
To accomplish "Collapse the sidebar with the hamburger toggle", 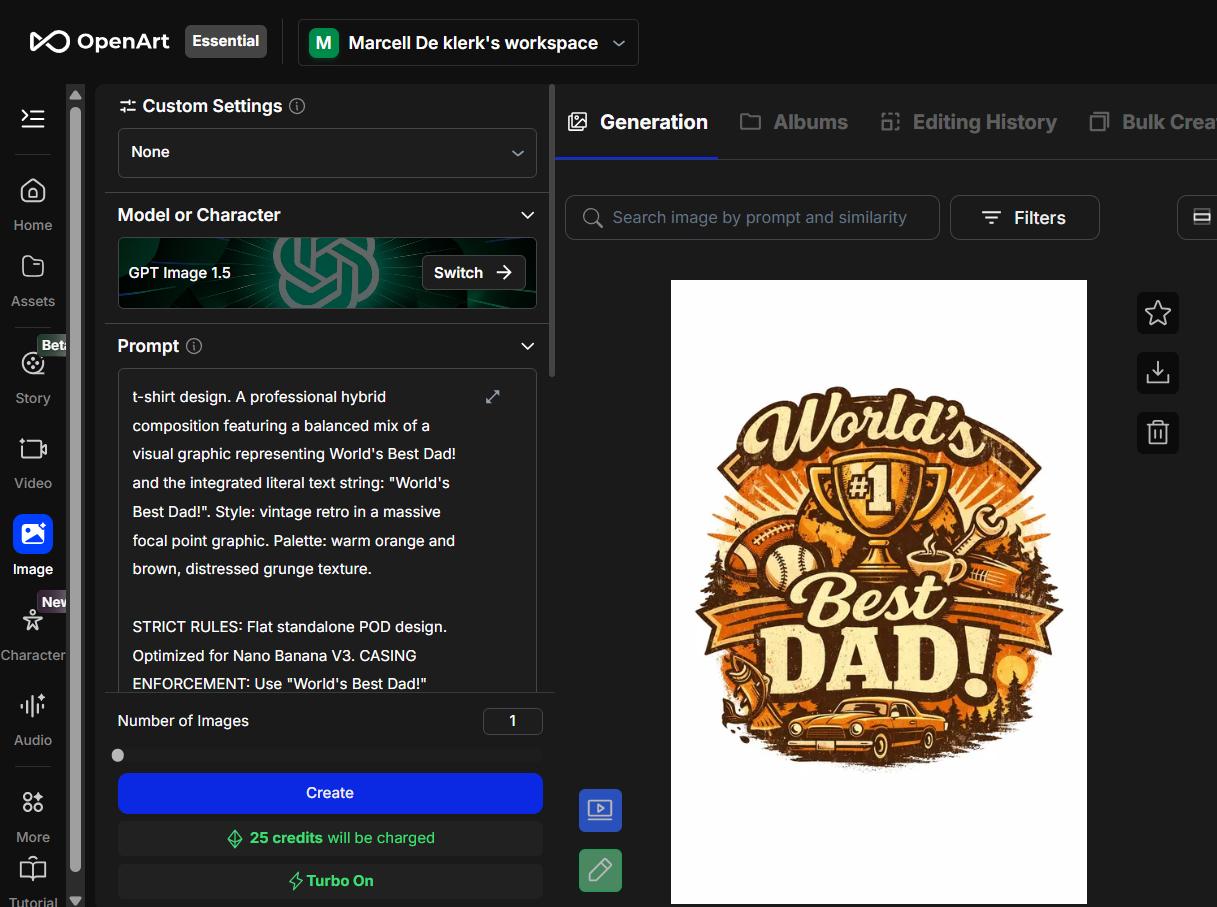I will tap(32, 118).
